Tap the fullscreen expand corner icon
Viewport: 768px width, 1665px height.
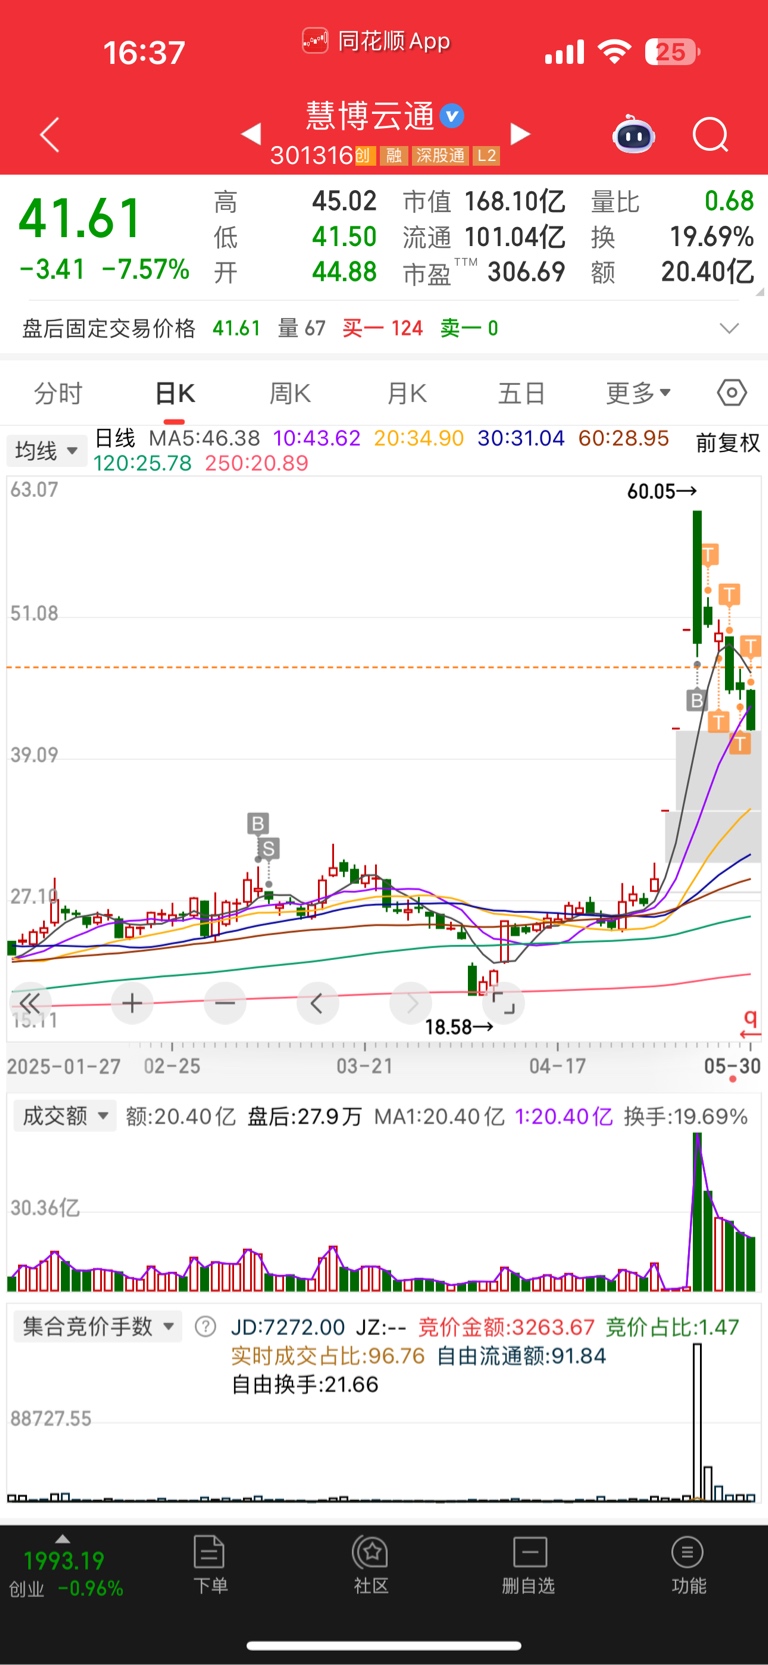pos(503,1003)
